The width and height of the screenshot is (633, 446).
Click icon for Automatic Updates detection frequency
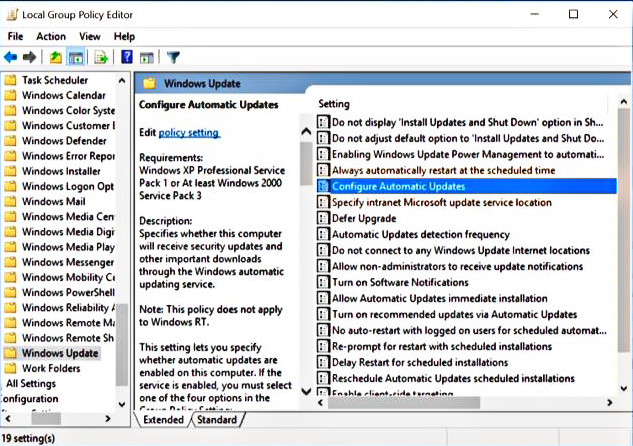click(323, 234)
